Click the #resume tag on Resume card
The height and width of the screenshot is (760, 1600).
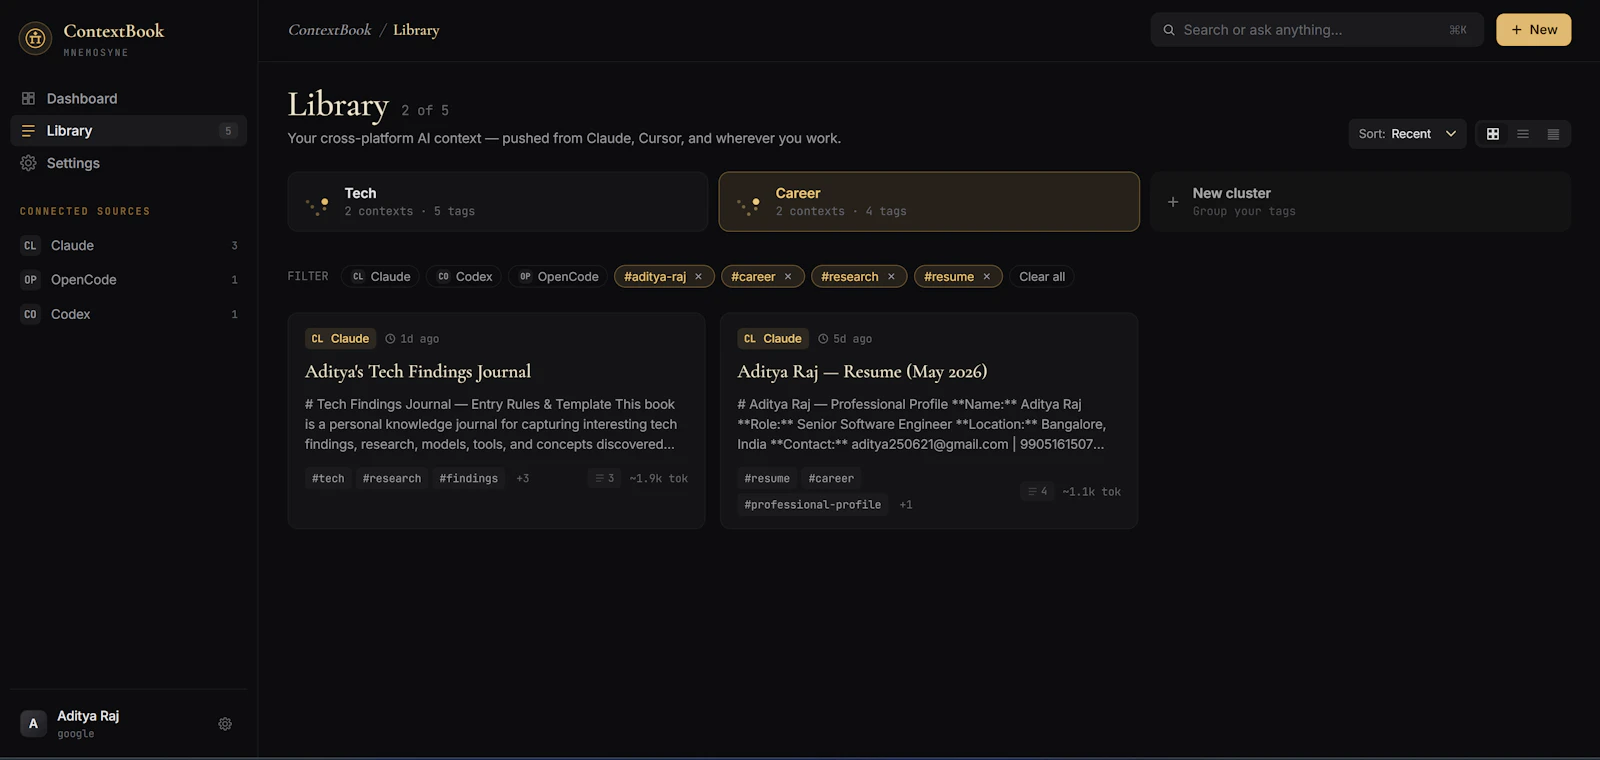767,479
